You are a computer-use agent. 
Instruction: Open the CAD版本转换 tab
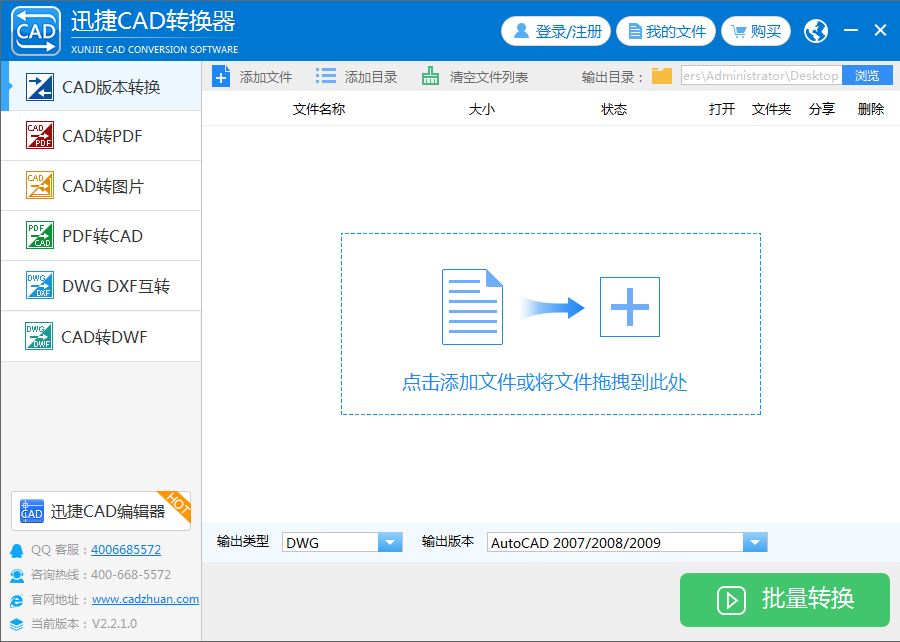pyautogui.click(x=102, y=87)
